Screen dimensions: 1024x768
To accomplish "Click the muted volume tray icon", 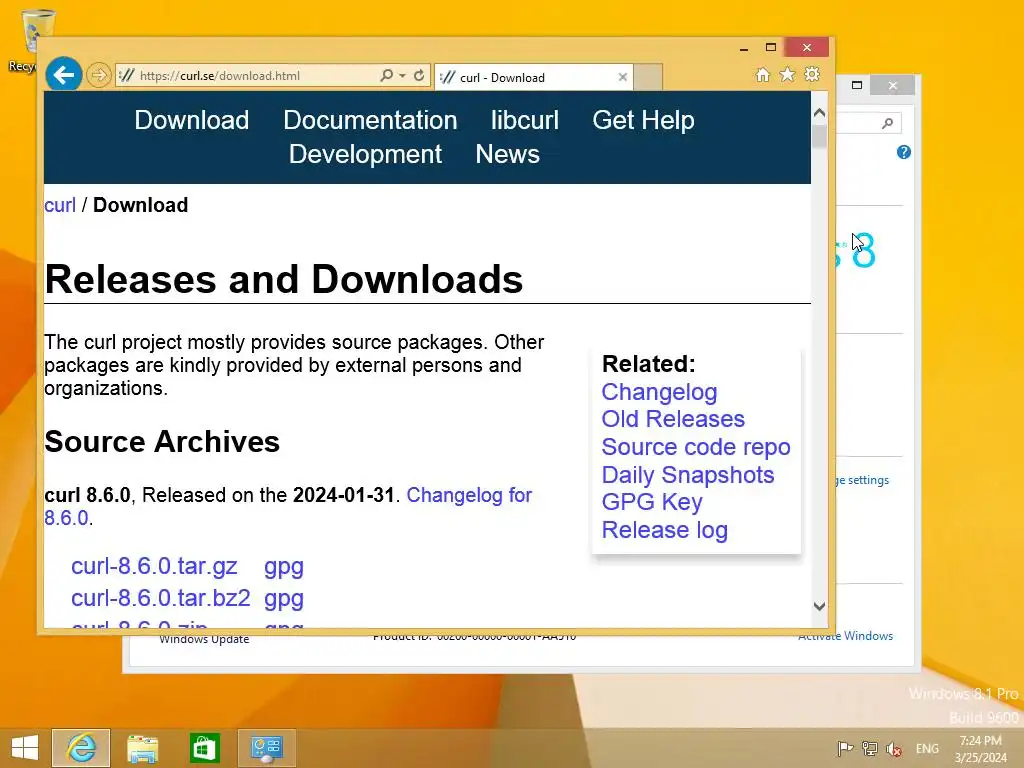I will [x=893, y=748].
